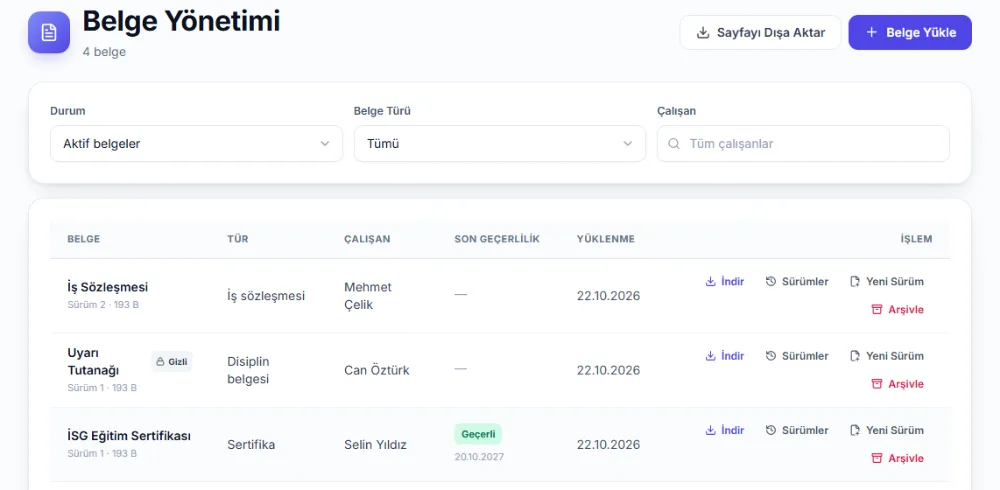Click Sayfayı Dışa Aktar button

pos(760,33)
